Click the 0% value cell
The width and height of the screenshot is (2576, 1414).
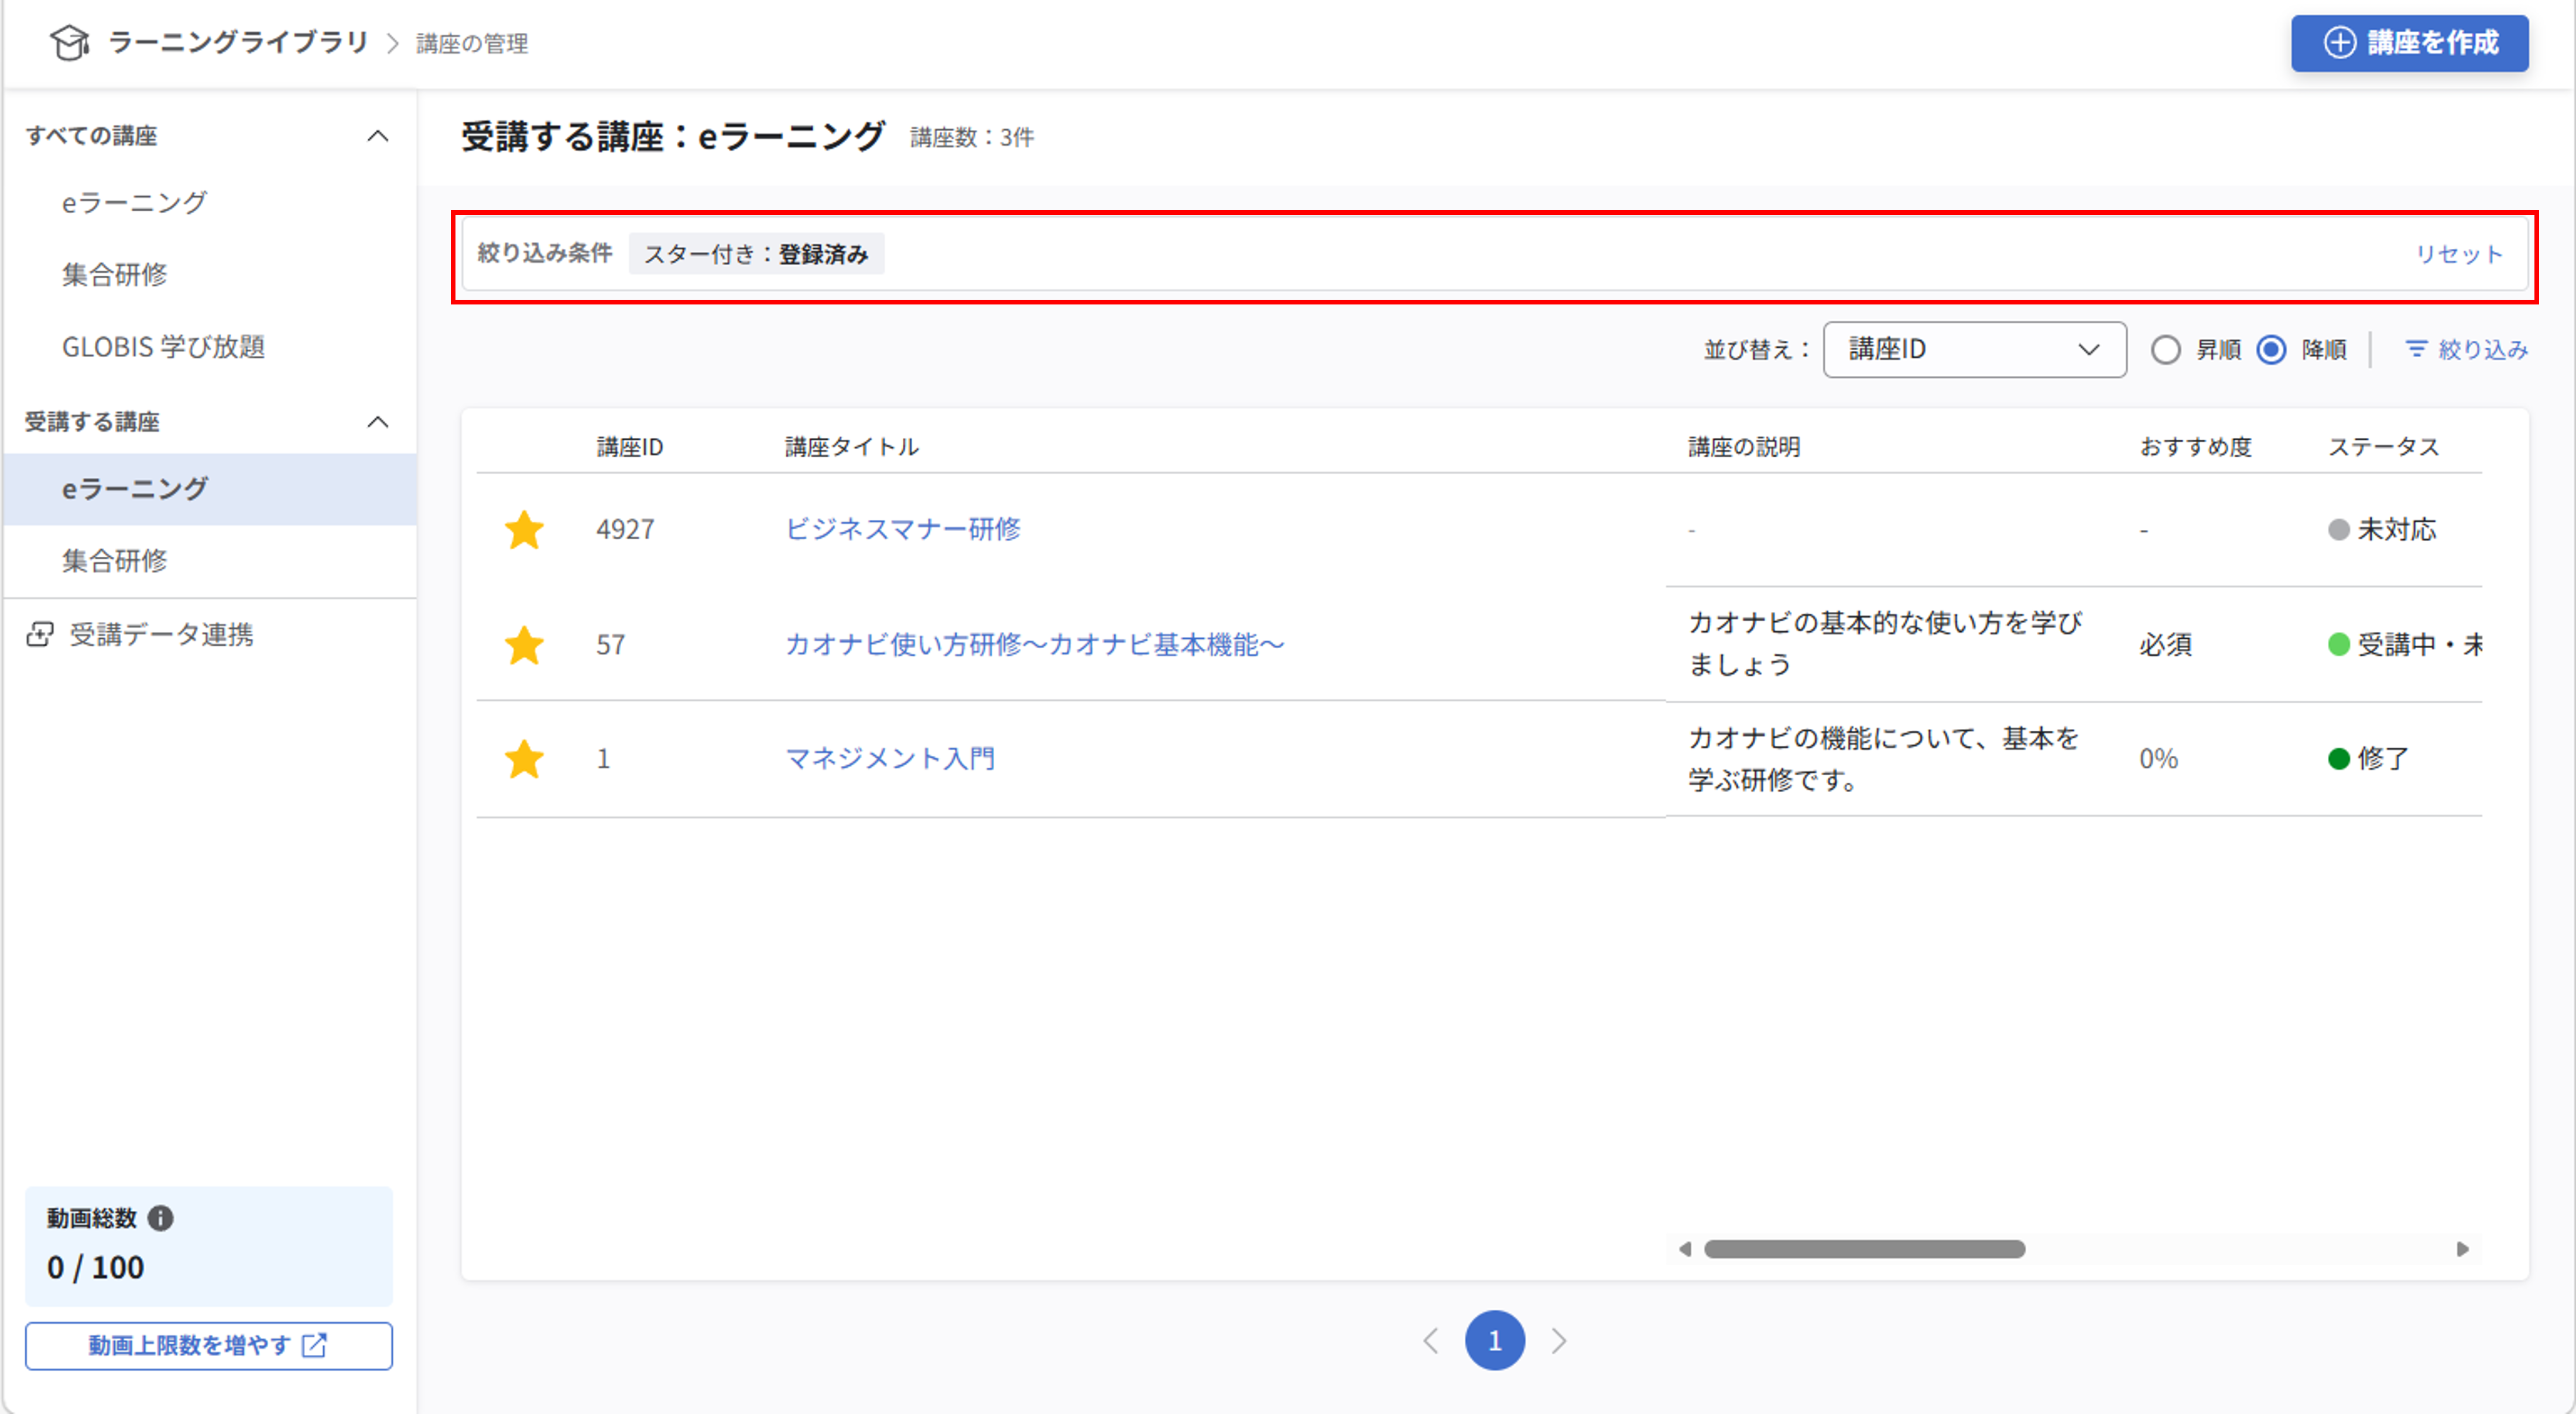coord(2159,759)
